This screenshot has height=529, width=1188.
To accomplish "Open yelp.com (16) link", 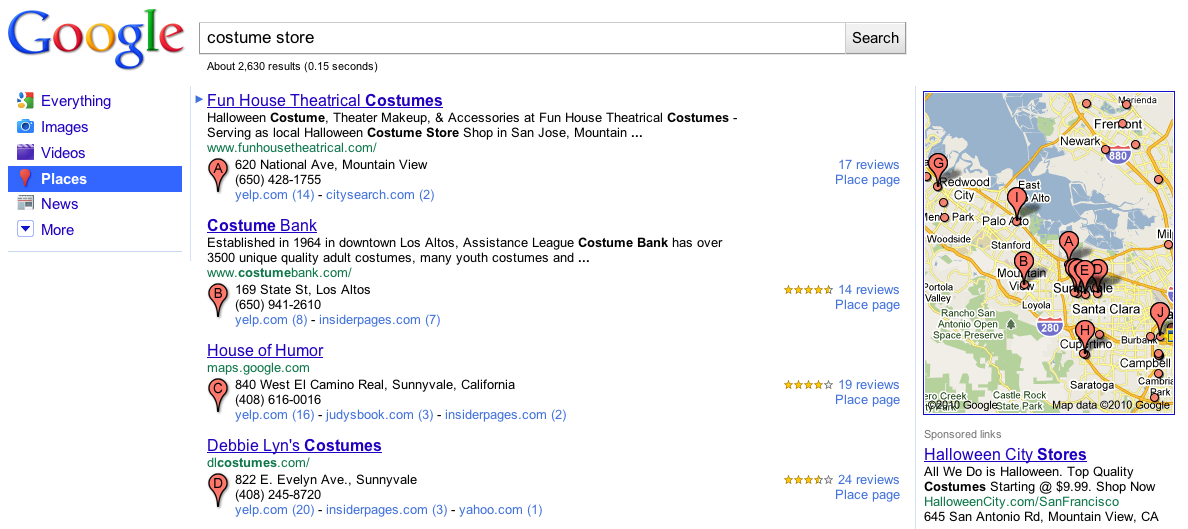I will tap(274, 415).
